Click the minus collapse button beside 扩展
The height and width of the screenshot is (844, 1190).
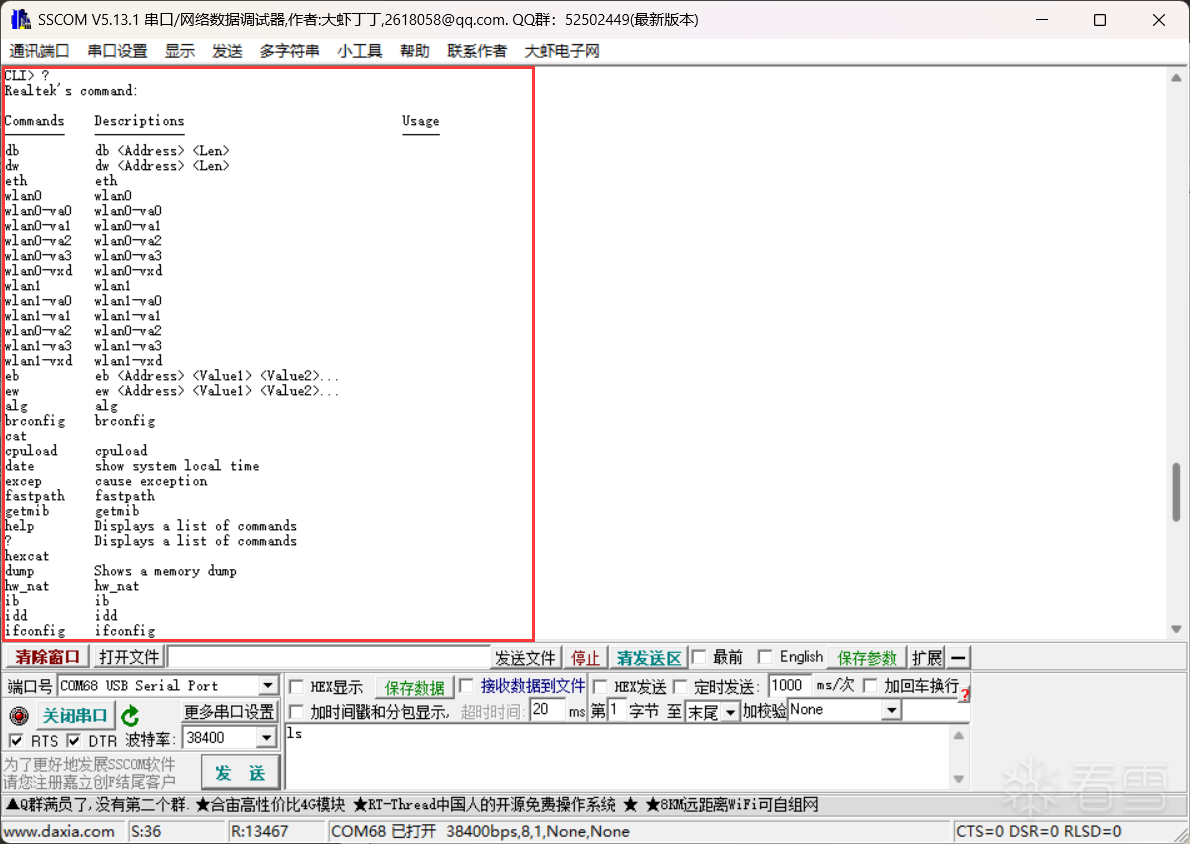click(x=959, y=657)
